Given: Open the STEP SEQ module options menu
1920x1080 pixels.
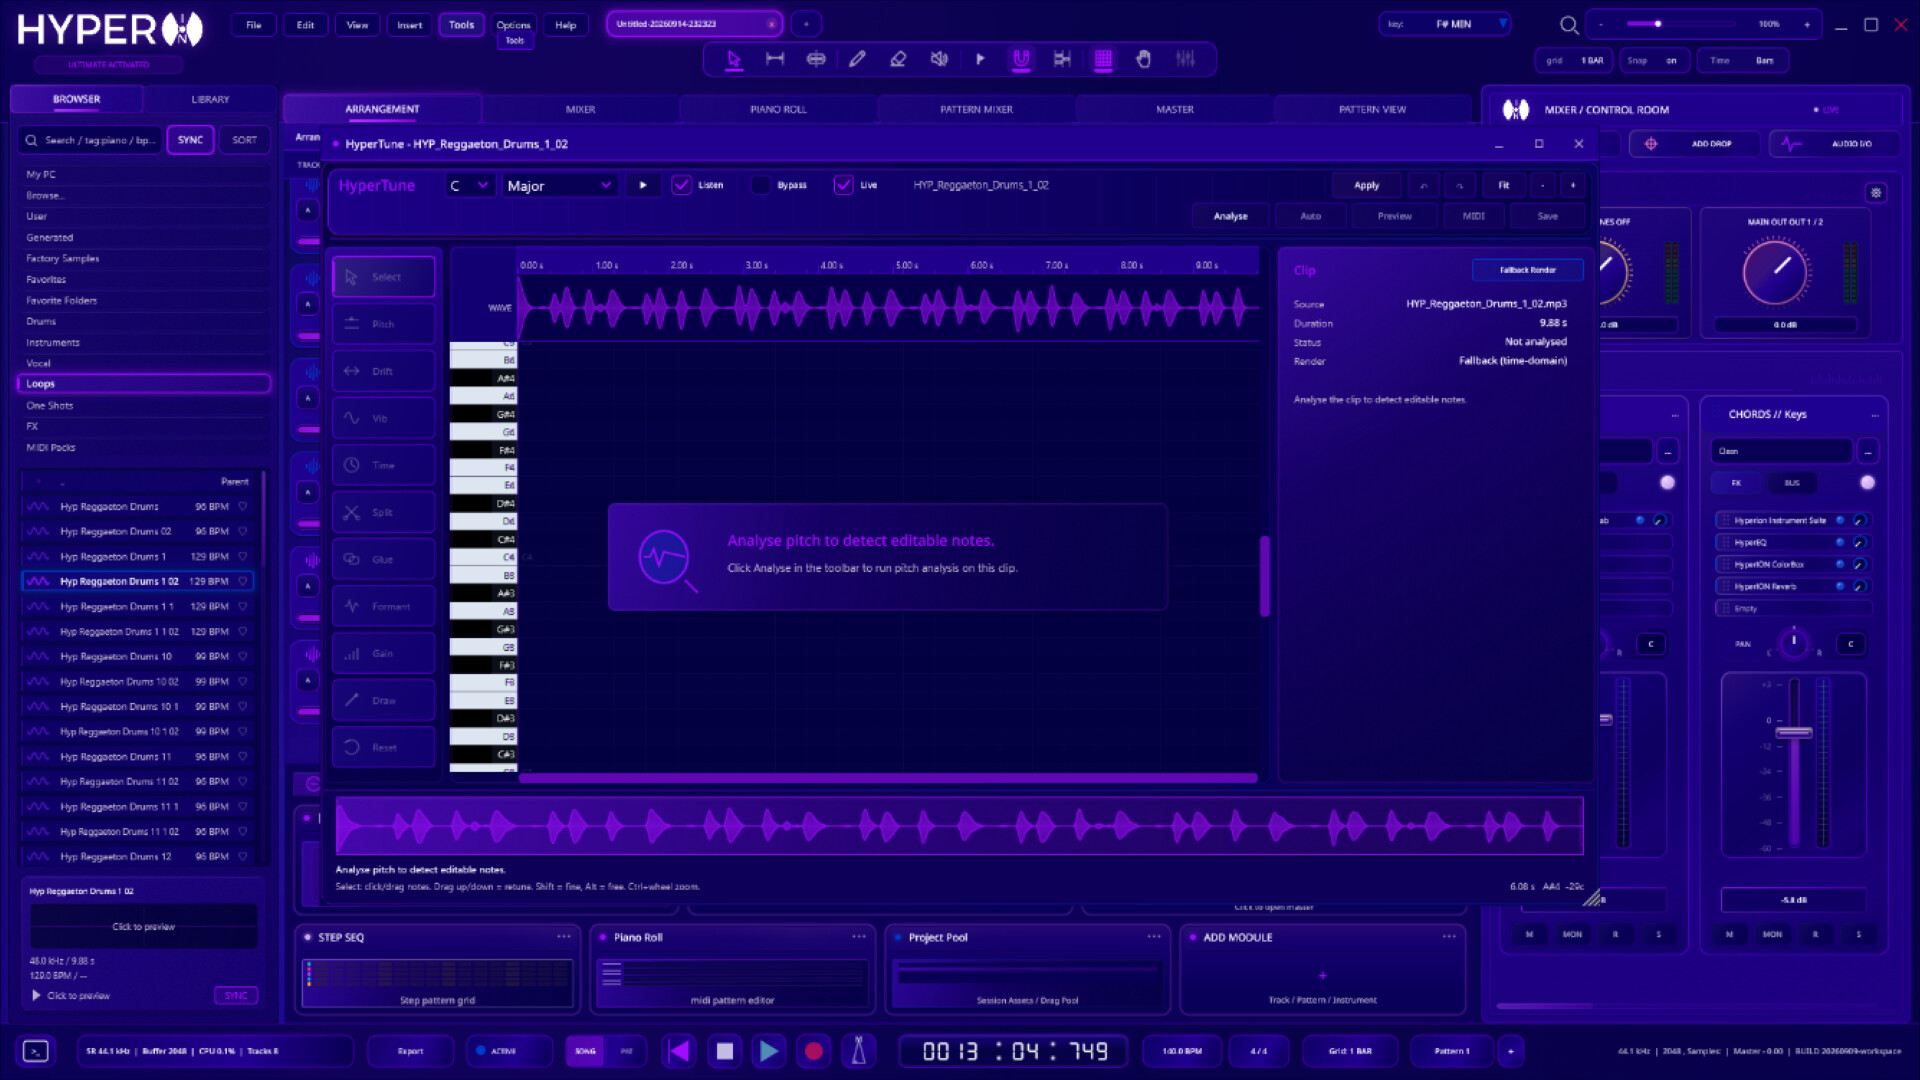Looking at the screenshot, I should click(564, 937).
